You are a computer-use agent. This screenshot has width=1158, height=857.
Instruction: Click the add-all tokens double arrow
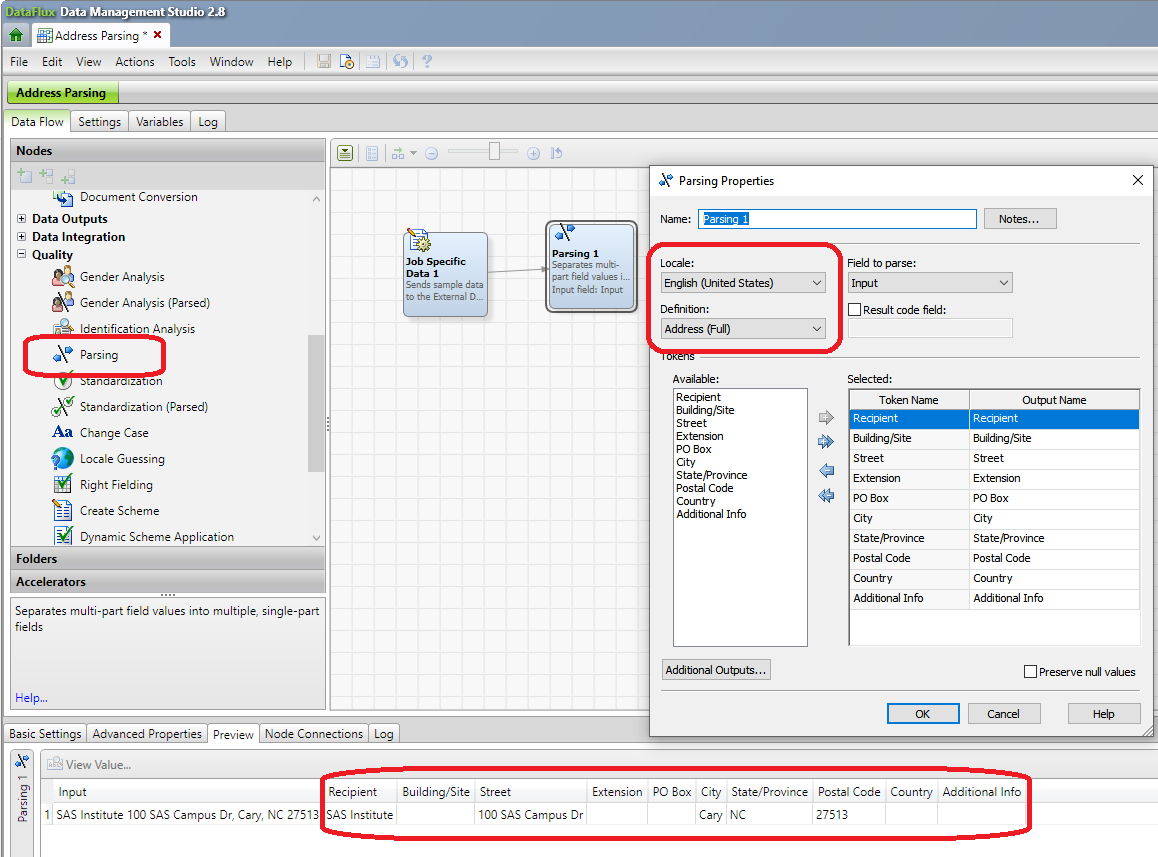coord(826,442)
